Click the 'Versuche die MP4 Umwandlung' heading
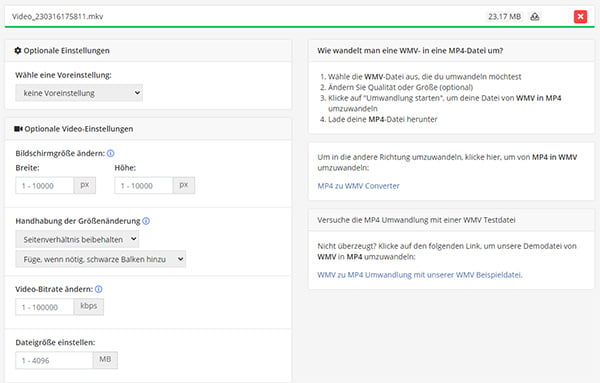This screenshot has width=600, height=383. [x=416, y=220]
